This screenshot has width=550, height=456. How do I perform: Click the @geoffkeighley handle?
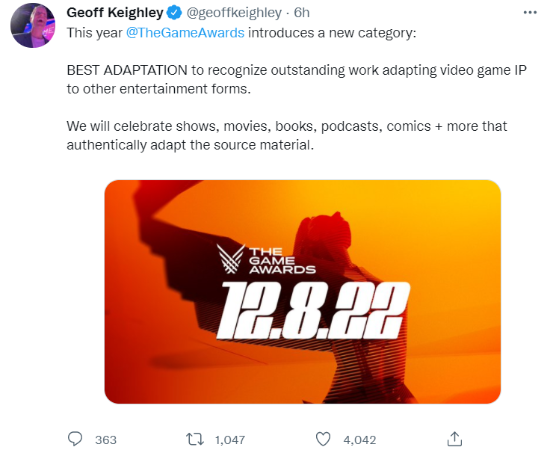point(234,13)
